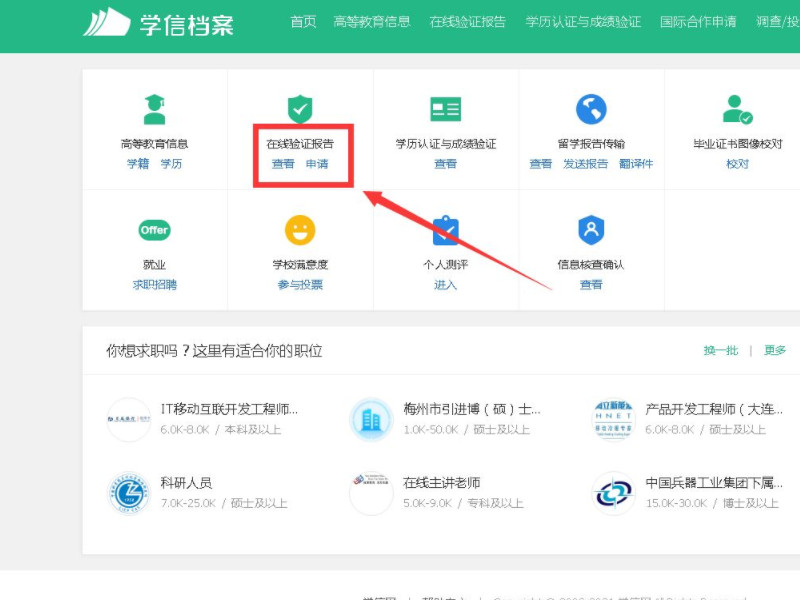Click the 信息核查确认 profile icon
800x600 pixels.
click(x=590, y=228)
